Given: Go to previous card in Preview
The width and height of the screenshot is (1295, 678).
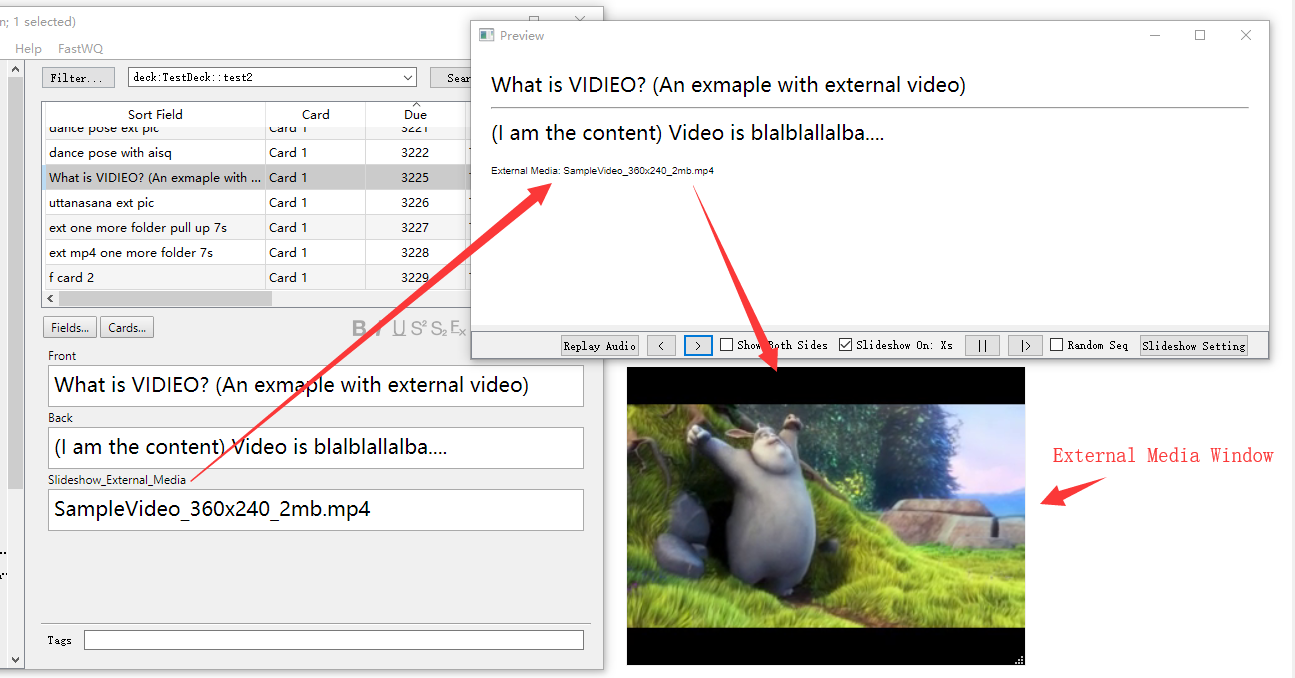Looking at the screenshot, I should 661,346.
